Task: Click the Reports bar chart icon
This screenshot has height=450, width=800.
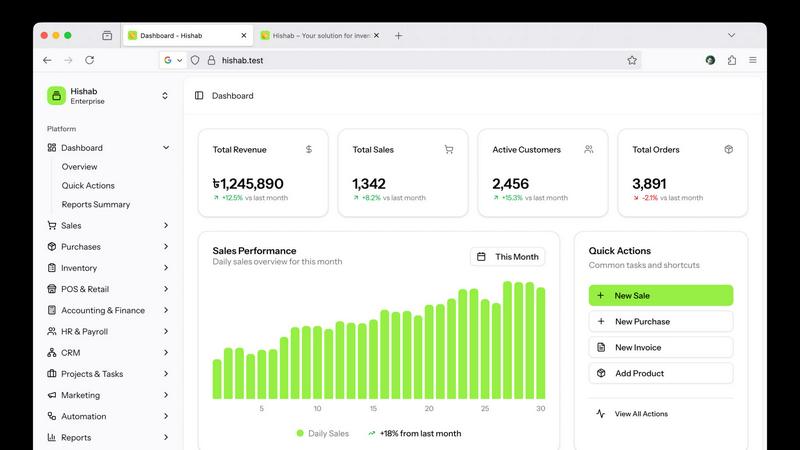Action: tap(52, 437)
